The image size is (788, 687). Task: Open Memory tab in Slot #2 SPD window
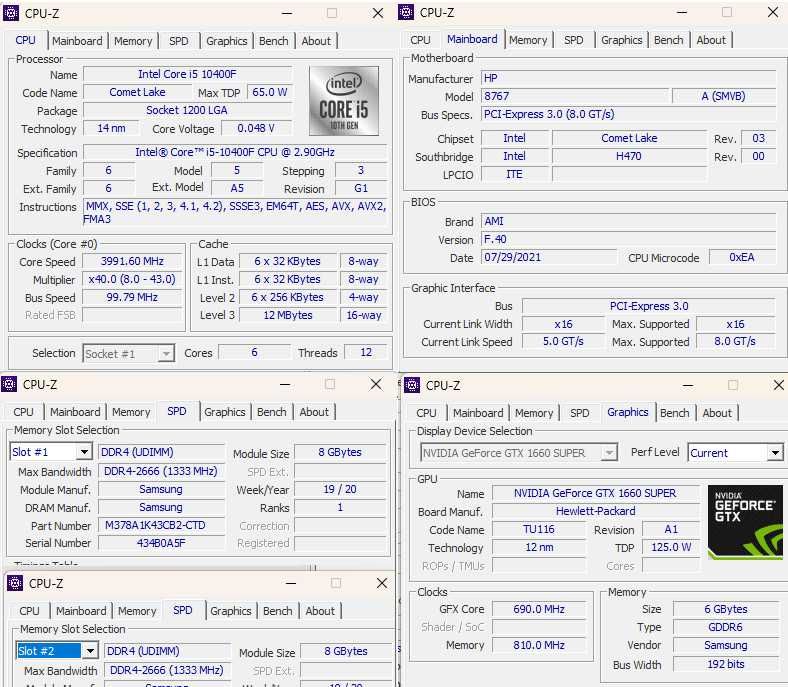coord(137,611)
